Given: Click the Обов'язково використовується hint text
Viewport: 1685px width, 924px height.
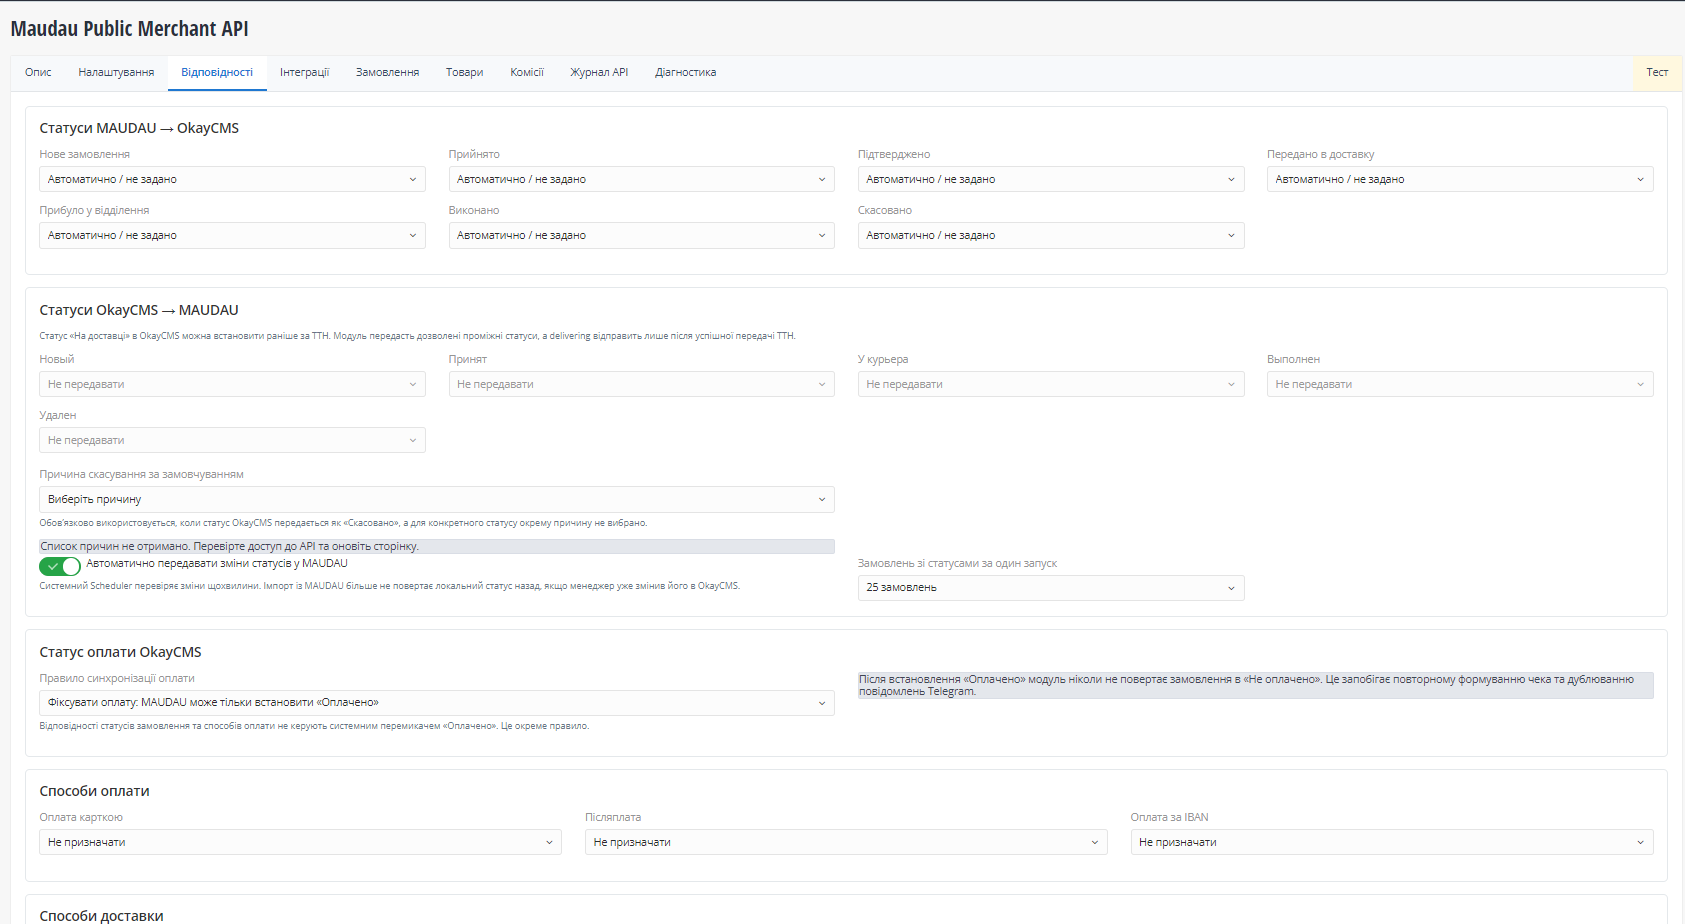Looking at the screenshot, I should tap(343, 523).
